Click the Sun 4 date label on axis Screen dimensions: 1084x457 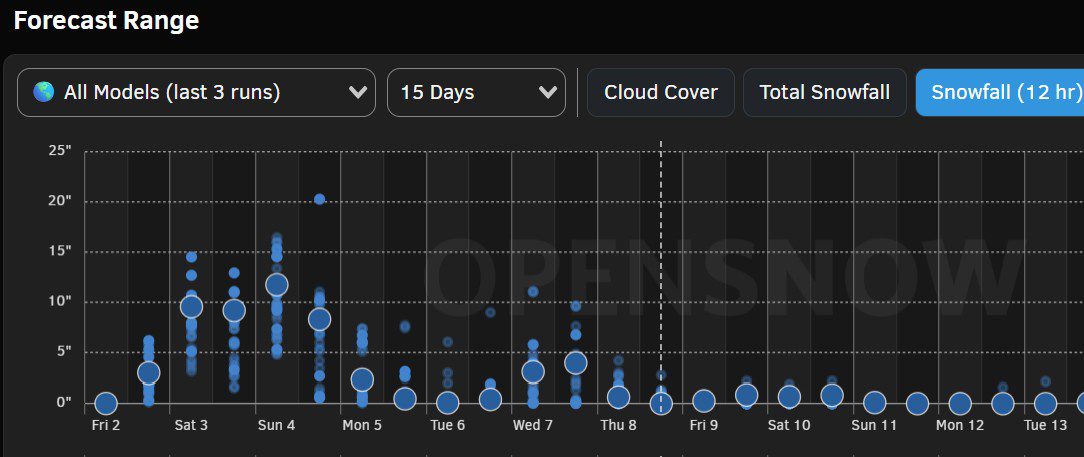pyautogui.click(x=276, y=425)
